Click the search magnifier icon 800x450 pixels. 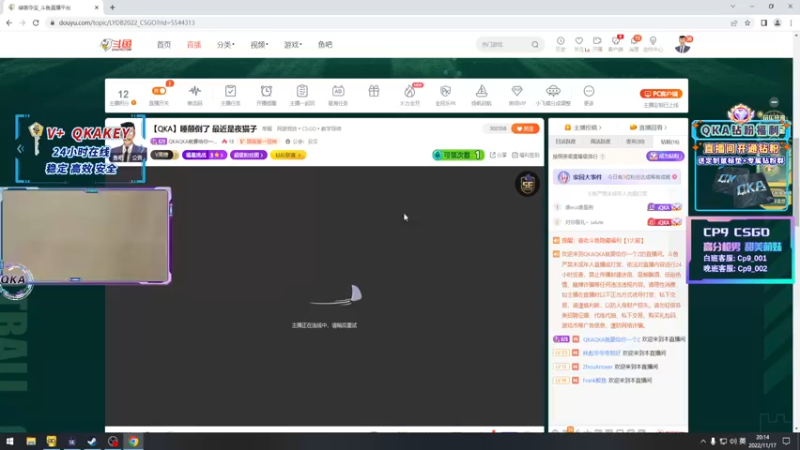tap(535, 45)
